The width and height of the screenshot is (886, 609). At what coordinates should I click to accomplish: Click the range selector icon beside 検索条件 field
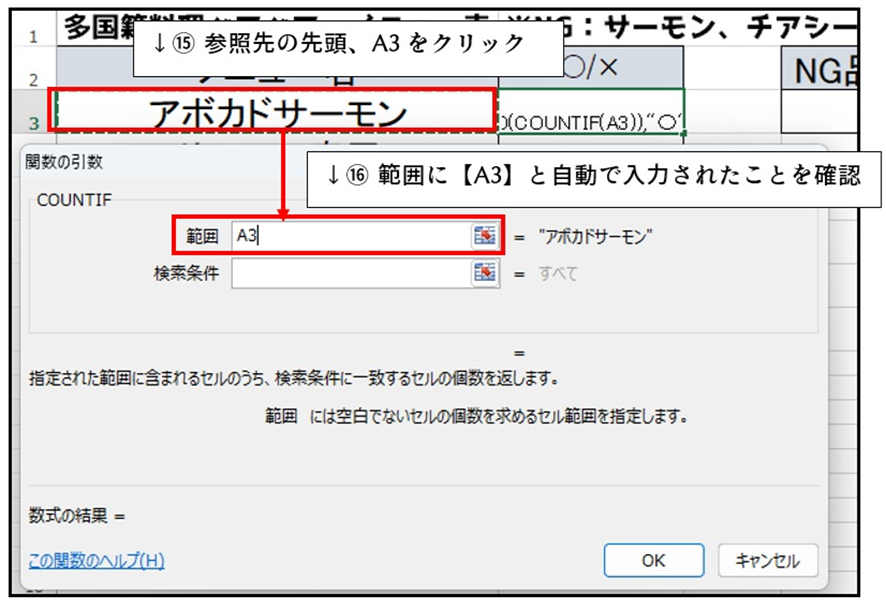(x=485, y=273)
